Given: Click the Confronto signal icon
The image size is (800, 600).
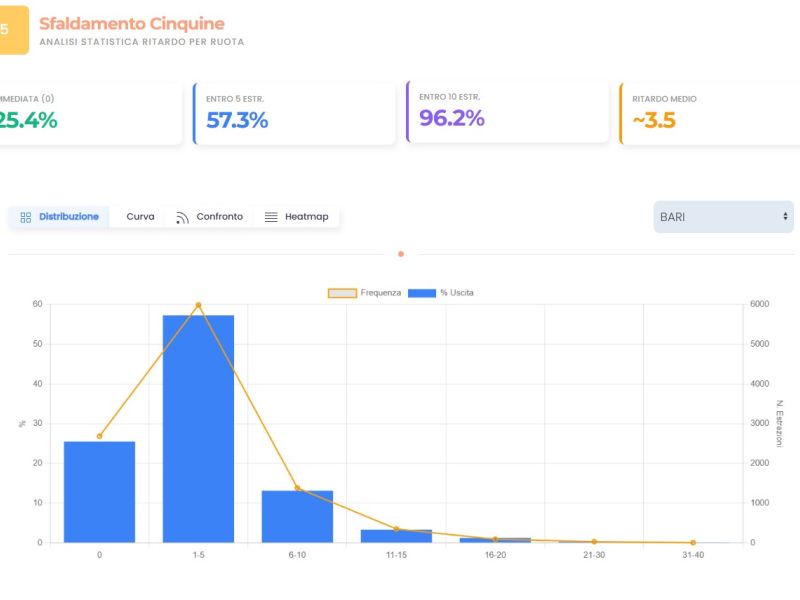Looking at the screenshot, I should point(182,217).
